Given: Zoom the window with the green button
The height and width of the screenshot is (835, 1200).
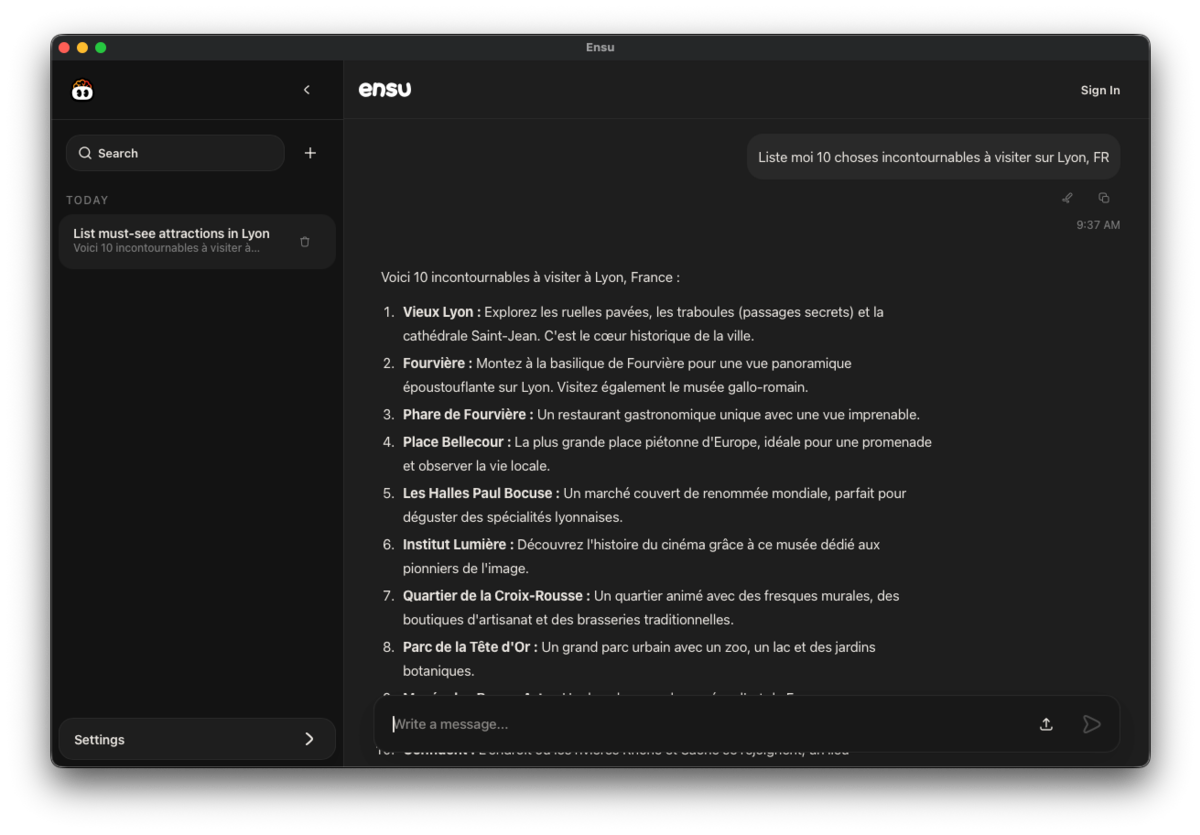Looking at the screenshot, I should [100, 47].
